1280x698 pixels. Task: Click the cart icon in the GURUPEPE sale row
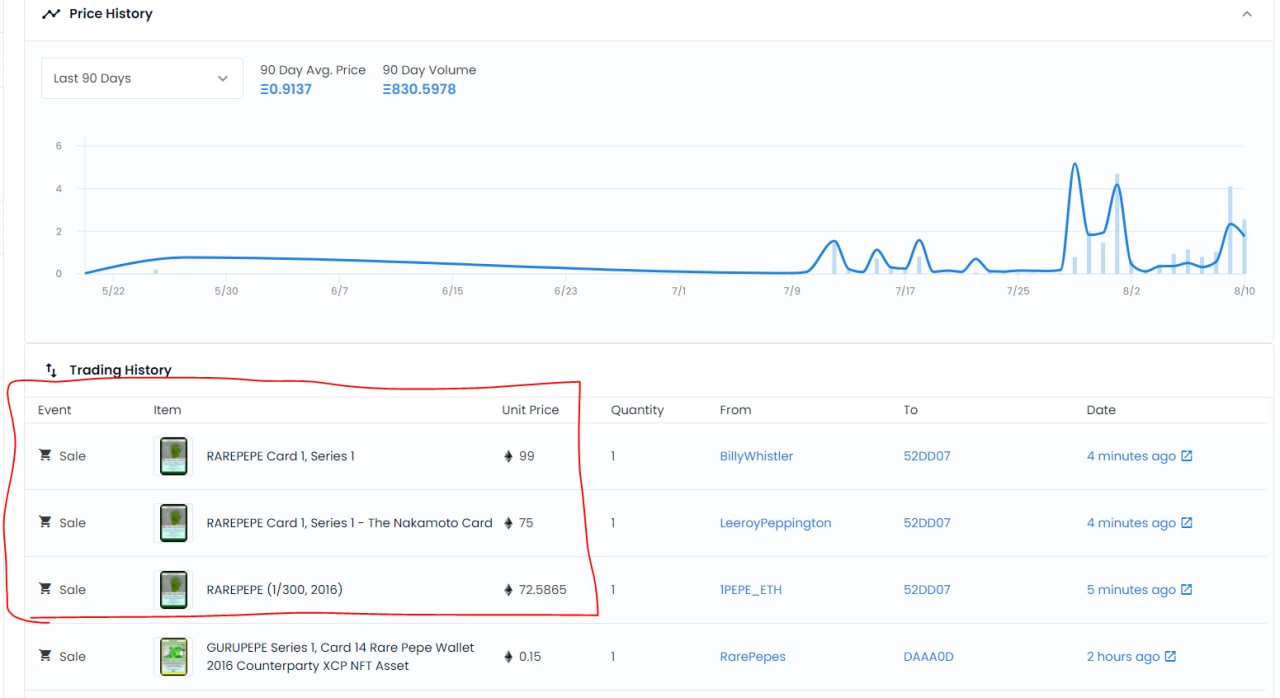[45, 656]
